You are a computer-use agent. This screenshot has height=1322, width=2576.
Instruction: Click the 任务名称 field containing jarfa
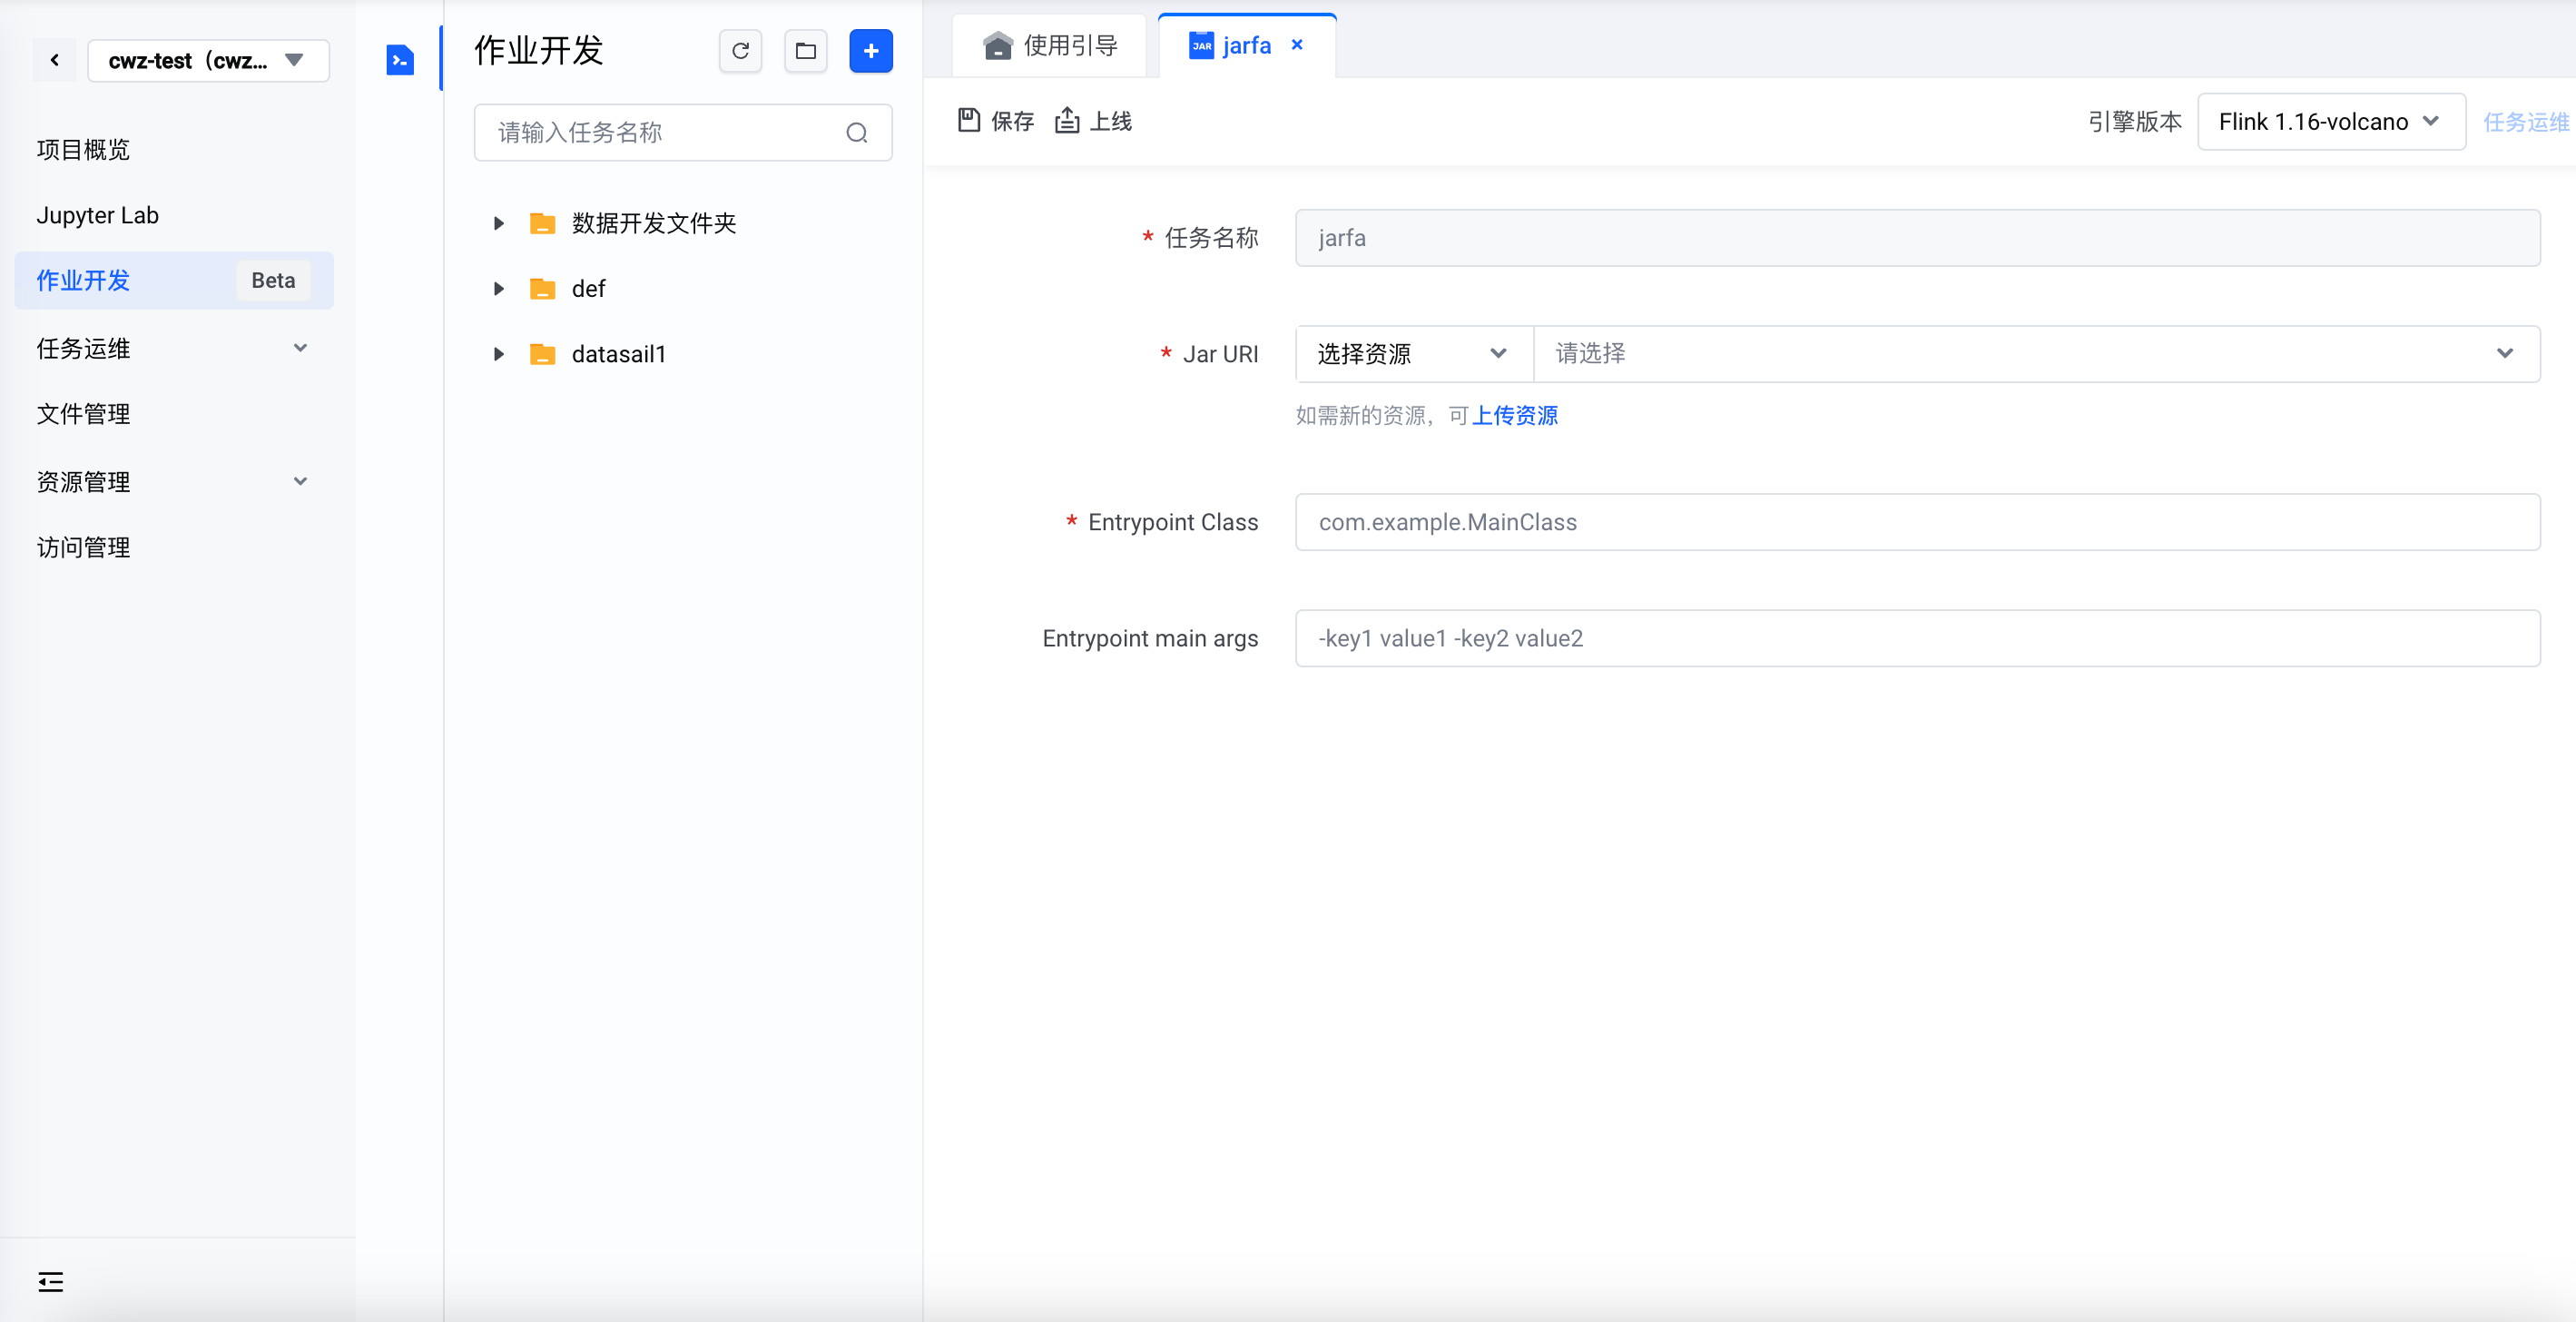(1917, 238)
